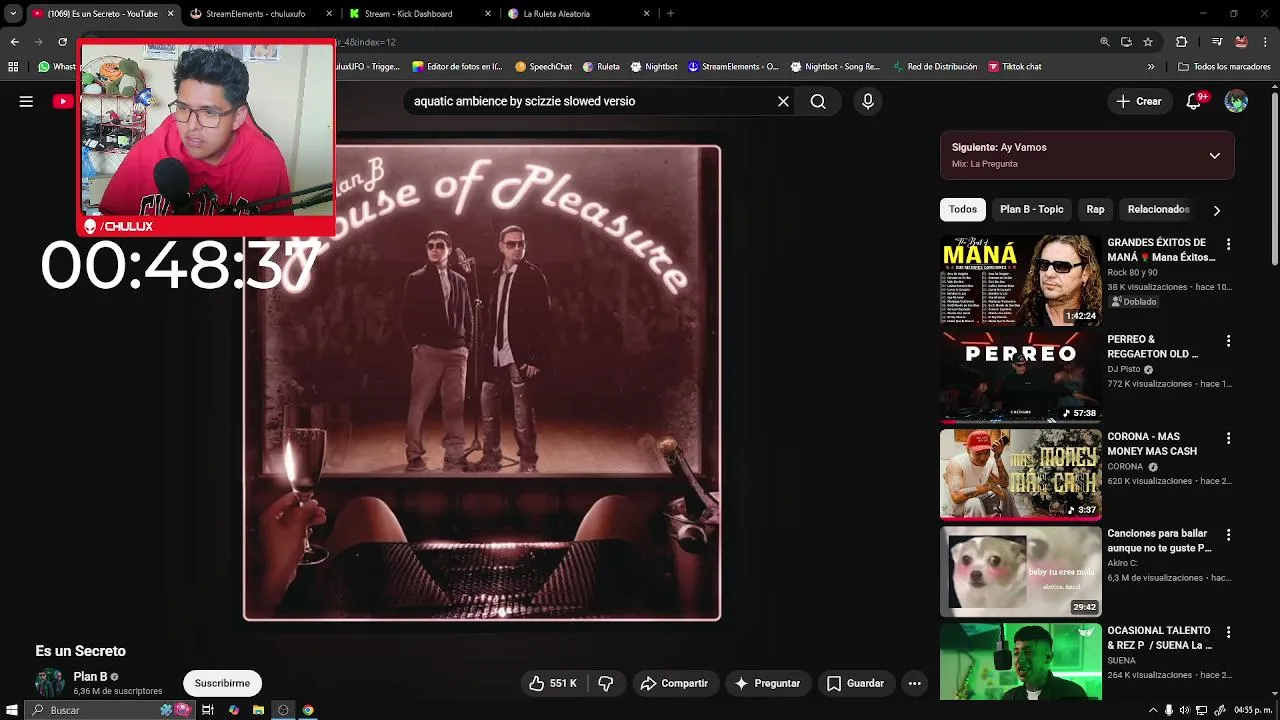Open the taskbar volume speaker icon
Image resolution: width=1280 pixels, height=720 pixels.
[x=1185, y=710]
